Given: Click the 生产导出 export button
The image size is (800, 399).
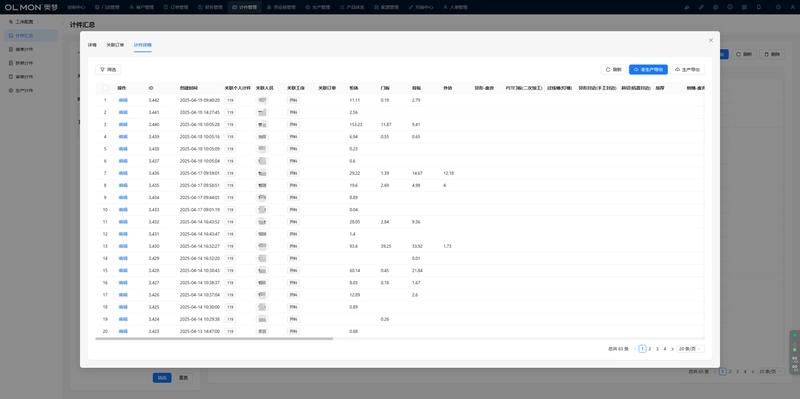Looking at the screenshot, I should (x=687, y=69).
